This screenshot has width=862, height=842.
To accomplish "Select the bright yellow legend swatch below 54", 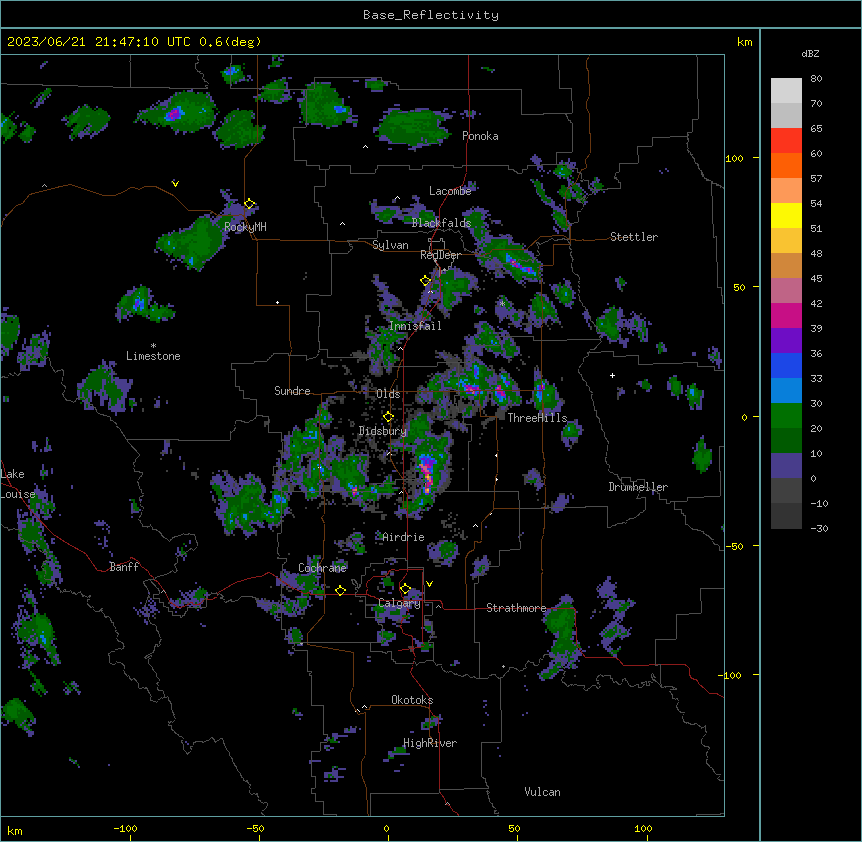I will [x=786, y=215].
